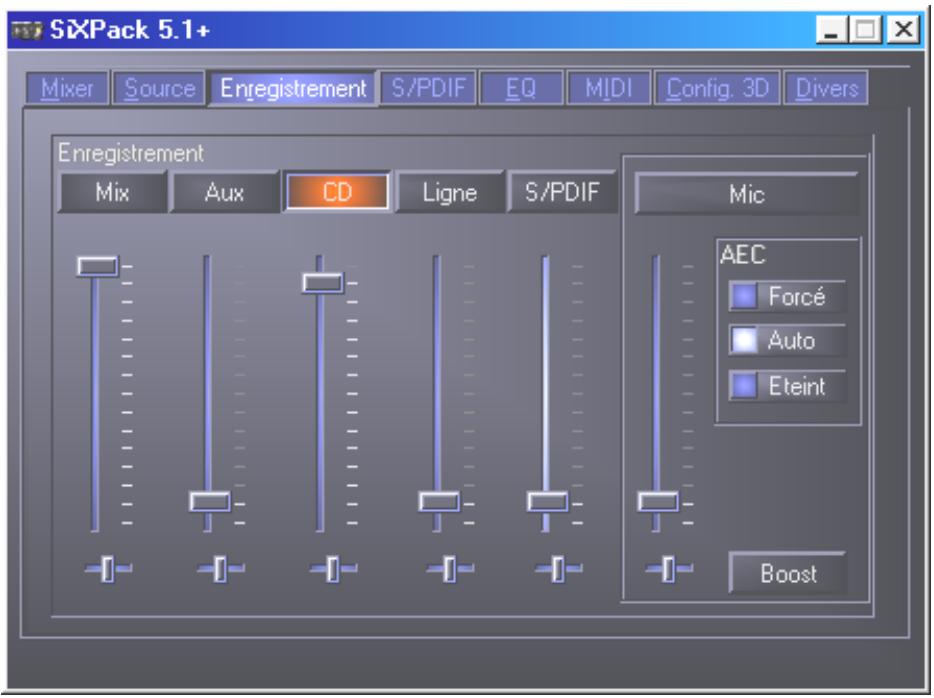The image size is (934, 698).
Task: Enable the AEC Forcé option
Action: point(787,296)
